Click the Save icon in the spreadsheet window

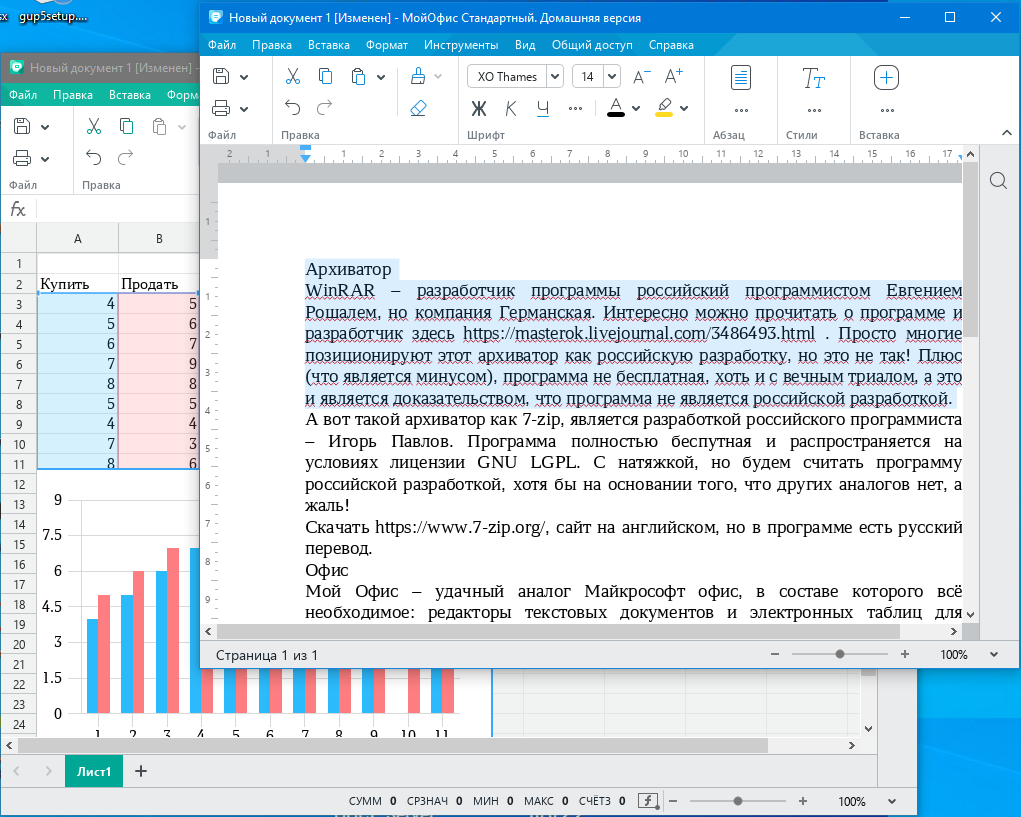tap(22, 126)
